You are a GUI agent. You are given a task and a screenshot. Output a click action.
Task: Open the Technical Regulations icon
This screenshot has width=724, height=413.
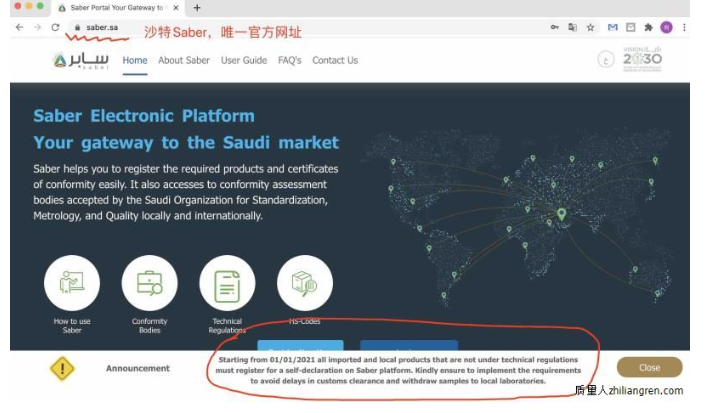pos(227,283)
